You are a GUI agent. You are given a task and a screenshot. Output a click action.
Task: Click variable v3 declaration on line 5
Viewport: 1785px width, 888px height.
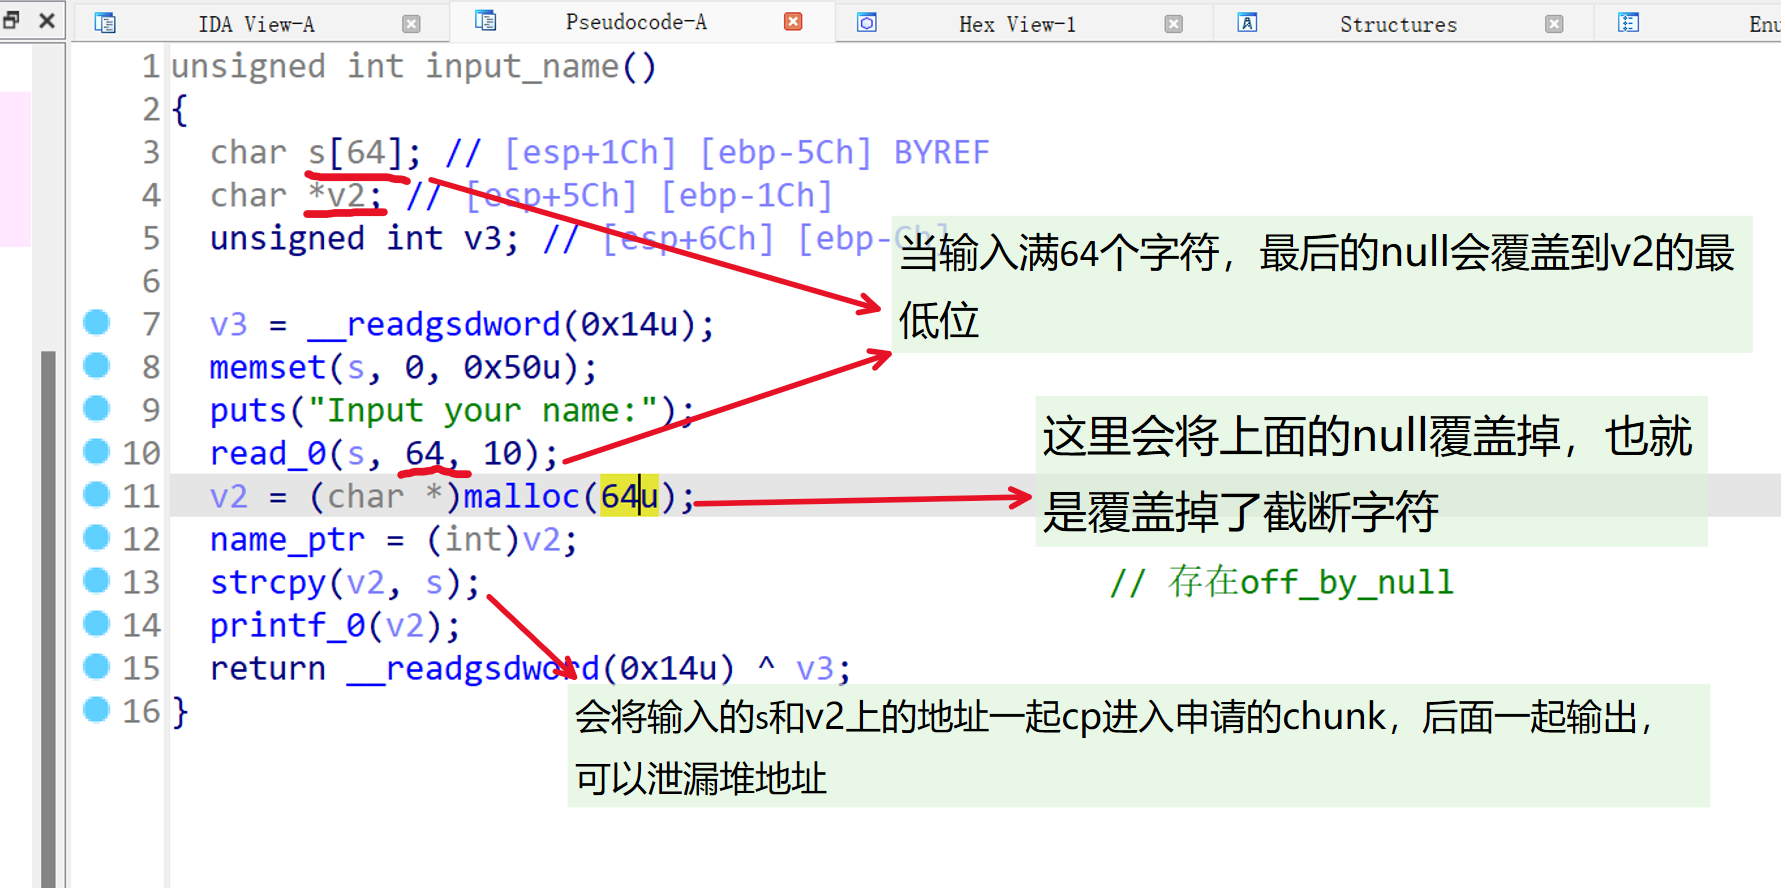[482, 239]
